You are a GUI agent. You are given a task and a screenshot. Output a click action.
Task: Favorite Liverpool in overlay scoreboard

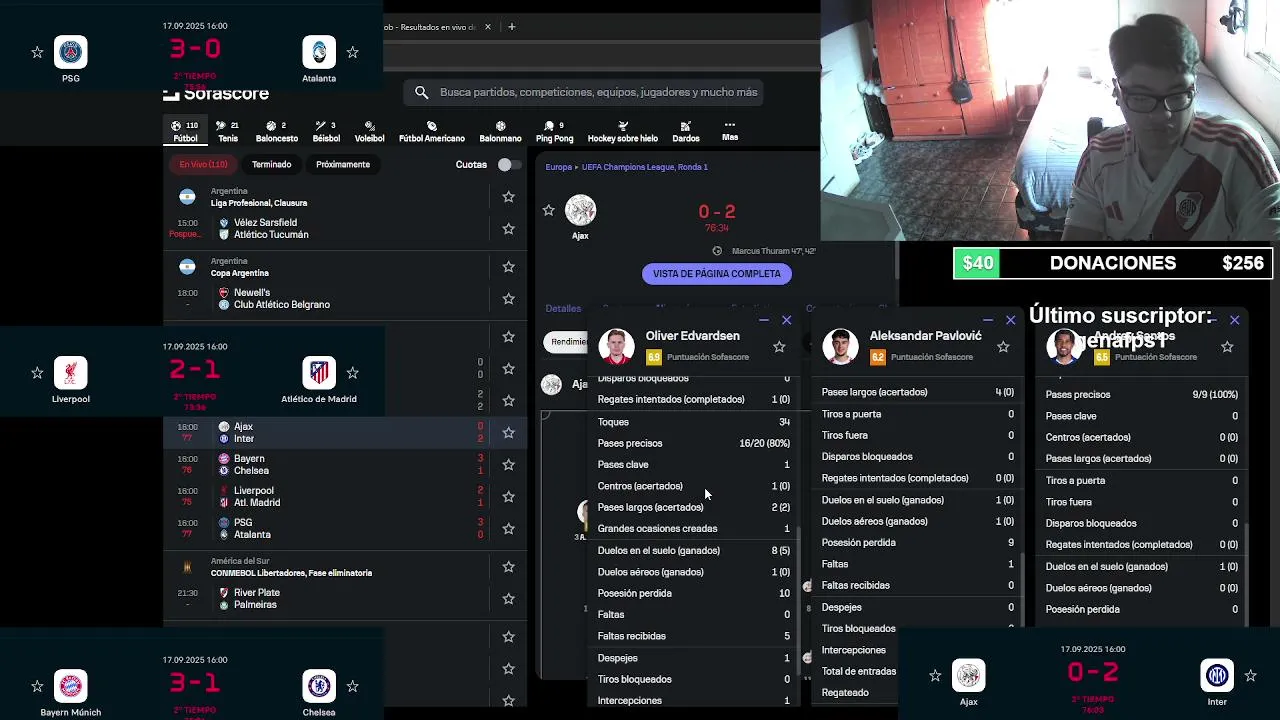(37, 373)
